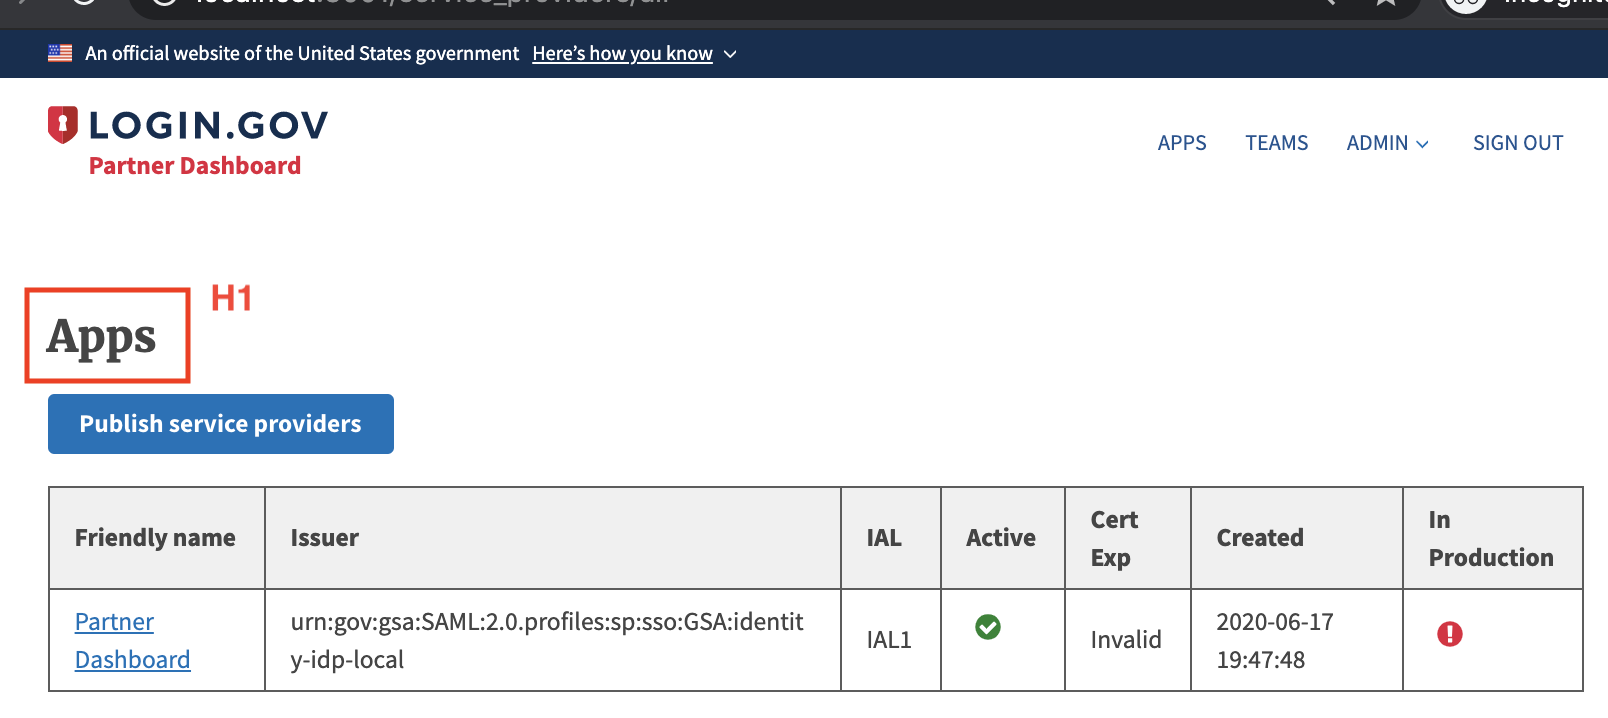Click the LOGIN.GOV wordmark
The width and height of the screenshot is (1608, 718).
click(208, 125)
